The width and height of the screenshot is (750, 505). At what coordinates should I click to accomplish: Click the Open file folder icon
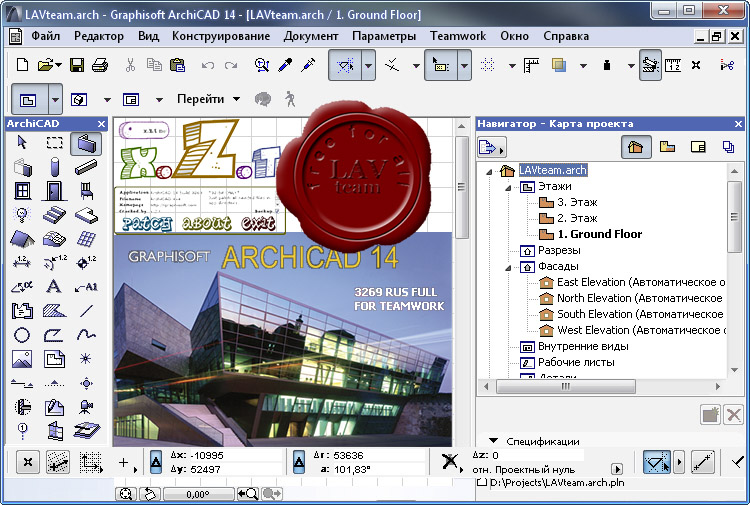(45, 65)
